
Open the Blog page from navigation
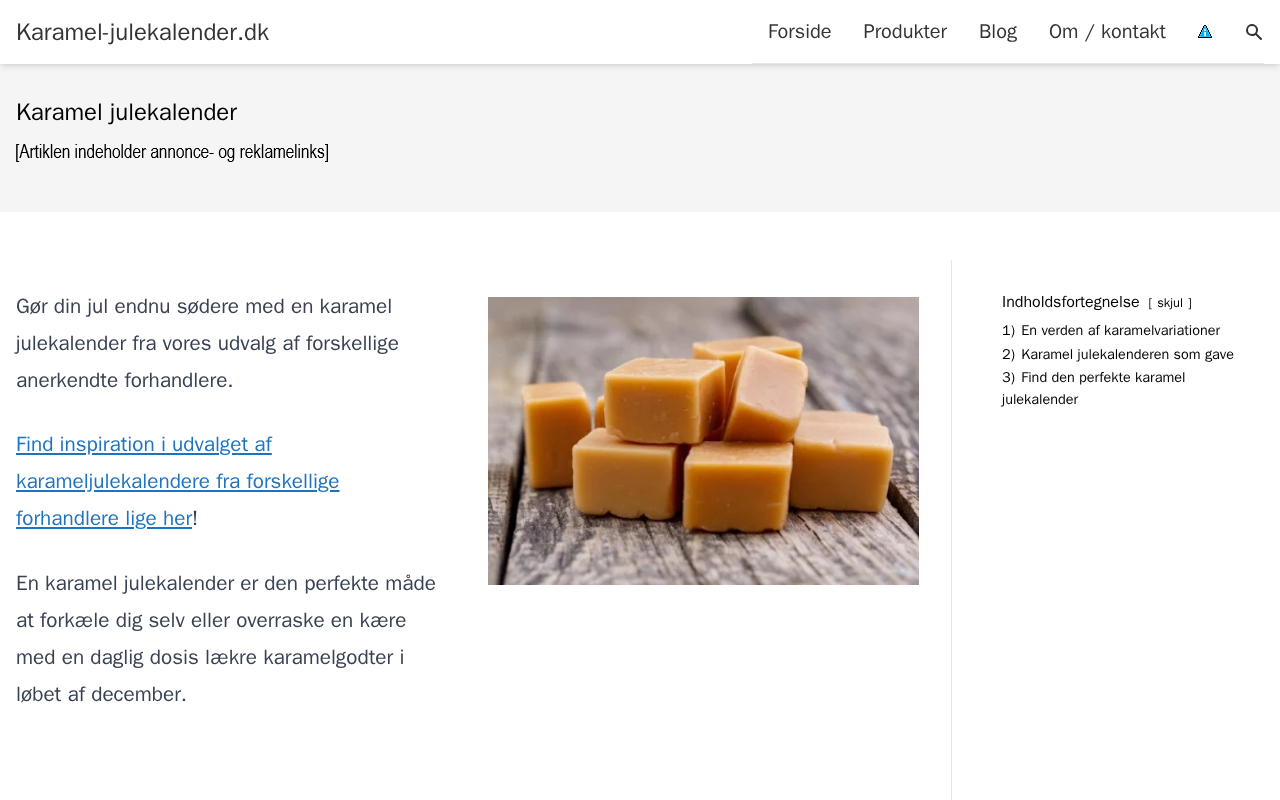(x=998, y=32)
